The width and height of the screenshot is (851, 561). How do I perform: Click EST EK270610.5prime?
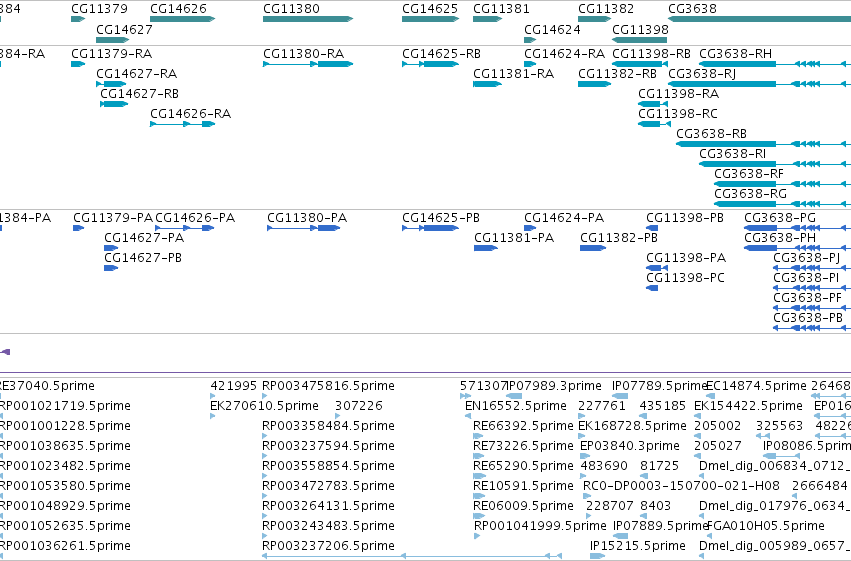coord(213,416)
